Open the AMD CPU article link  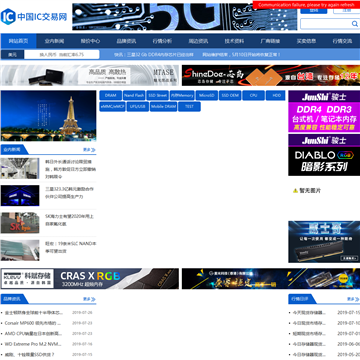(x=33, y=333)
